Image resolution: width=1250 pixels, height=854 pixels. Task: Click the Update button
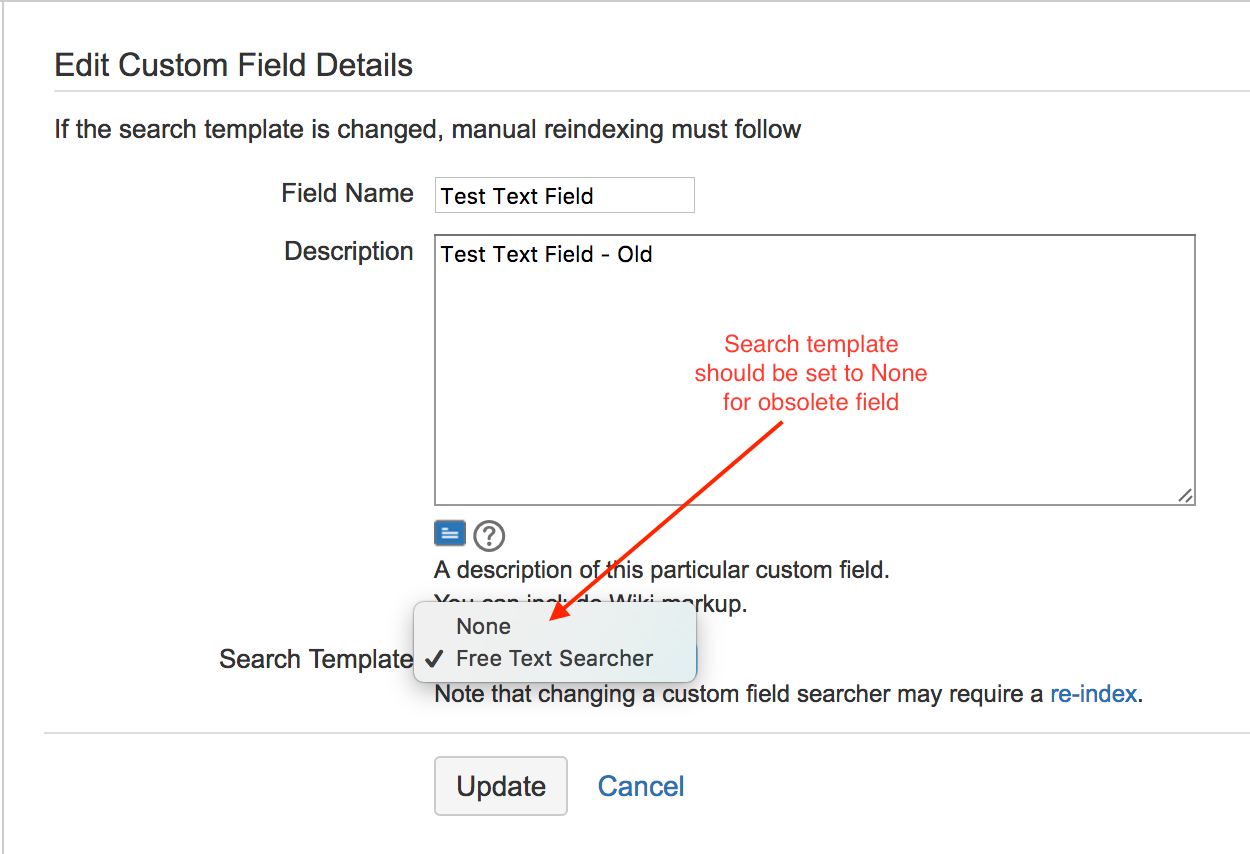coord(501,786)
